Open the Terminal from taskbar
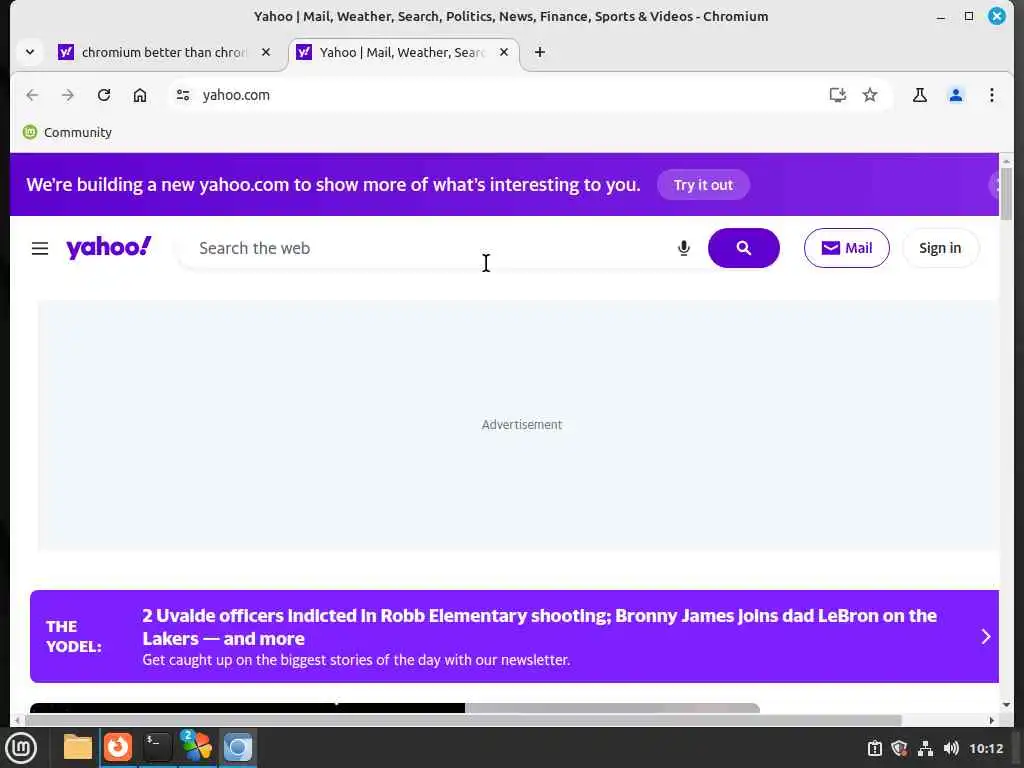 pos(157,747)
